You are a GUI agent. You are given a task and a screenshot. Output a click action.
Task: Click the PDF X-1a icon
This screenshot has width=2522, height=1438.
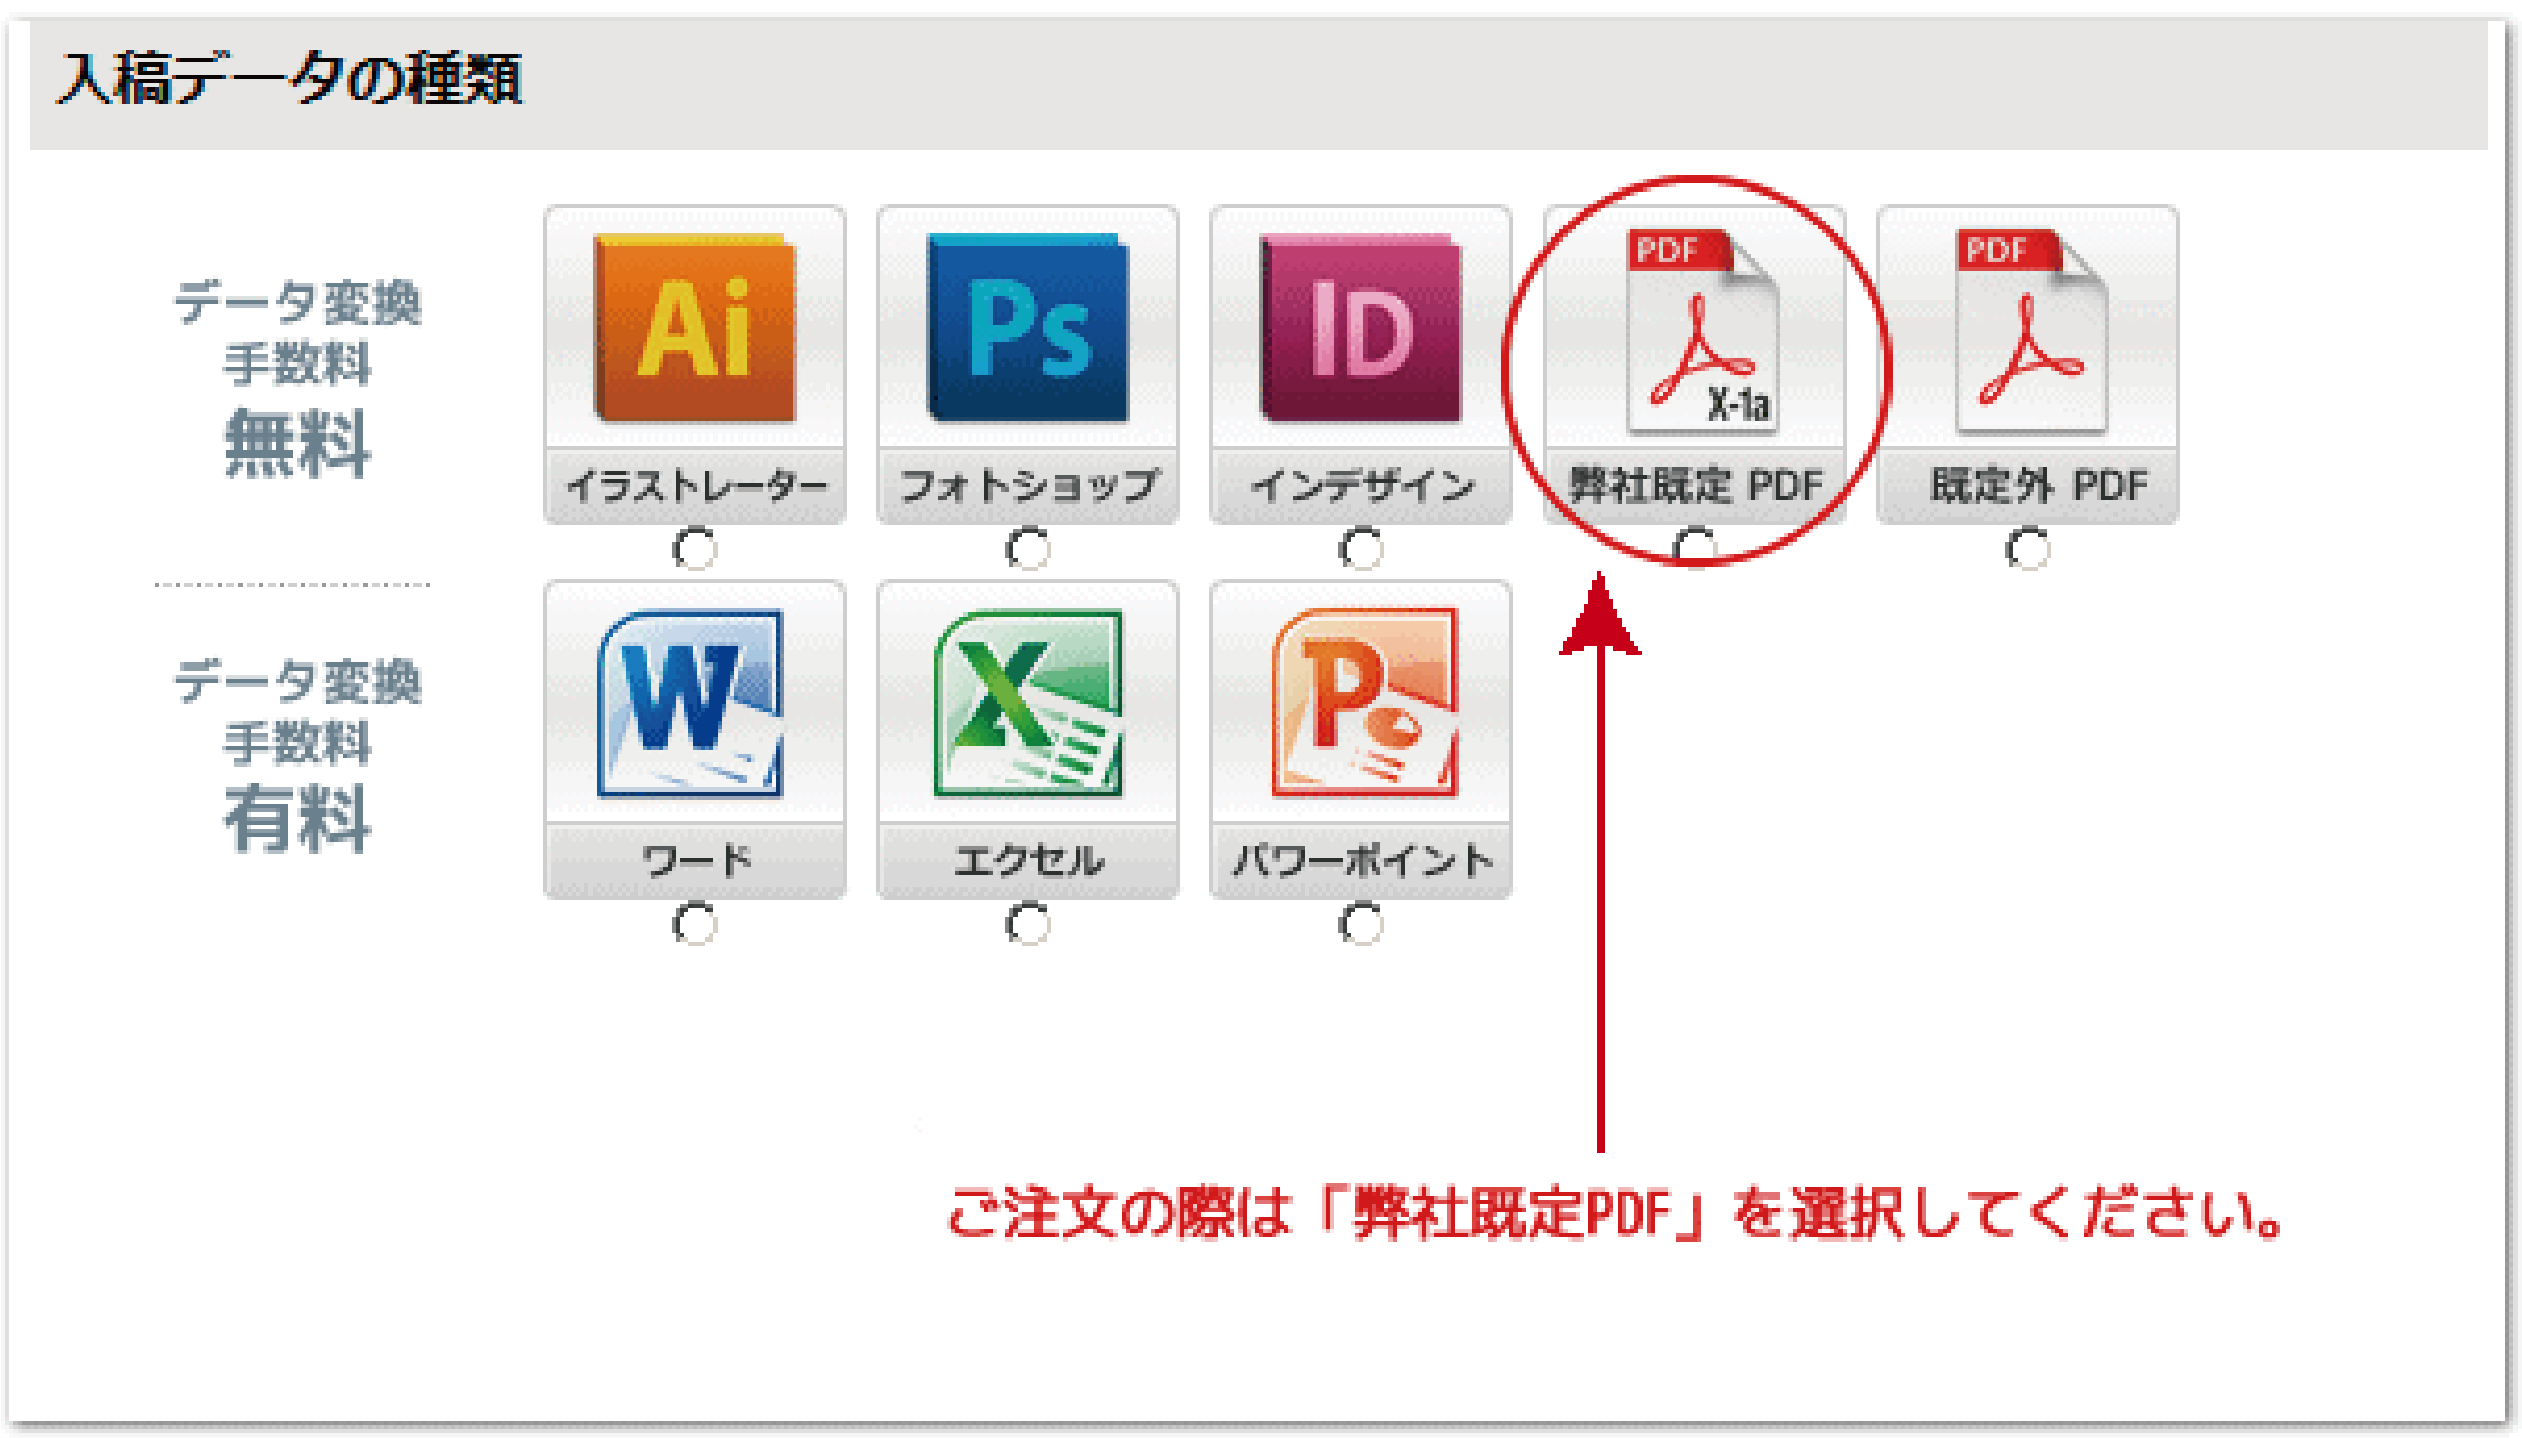[1702, 332]
